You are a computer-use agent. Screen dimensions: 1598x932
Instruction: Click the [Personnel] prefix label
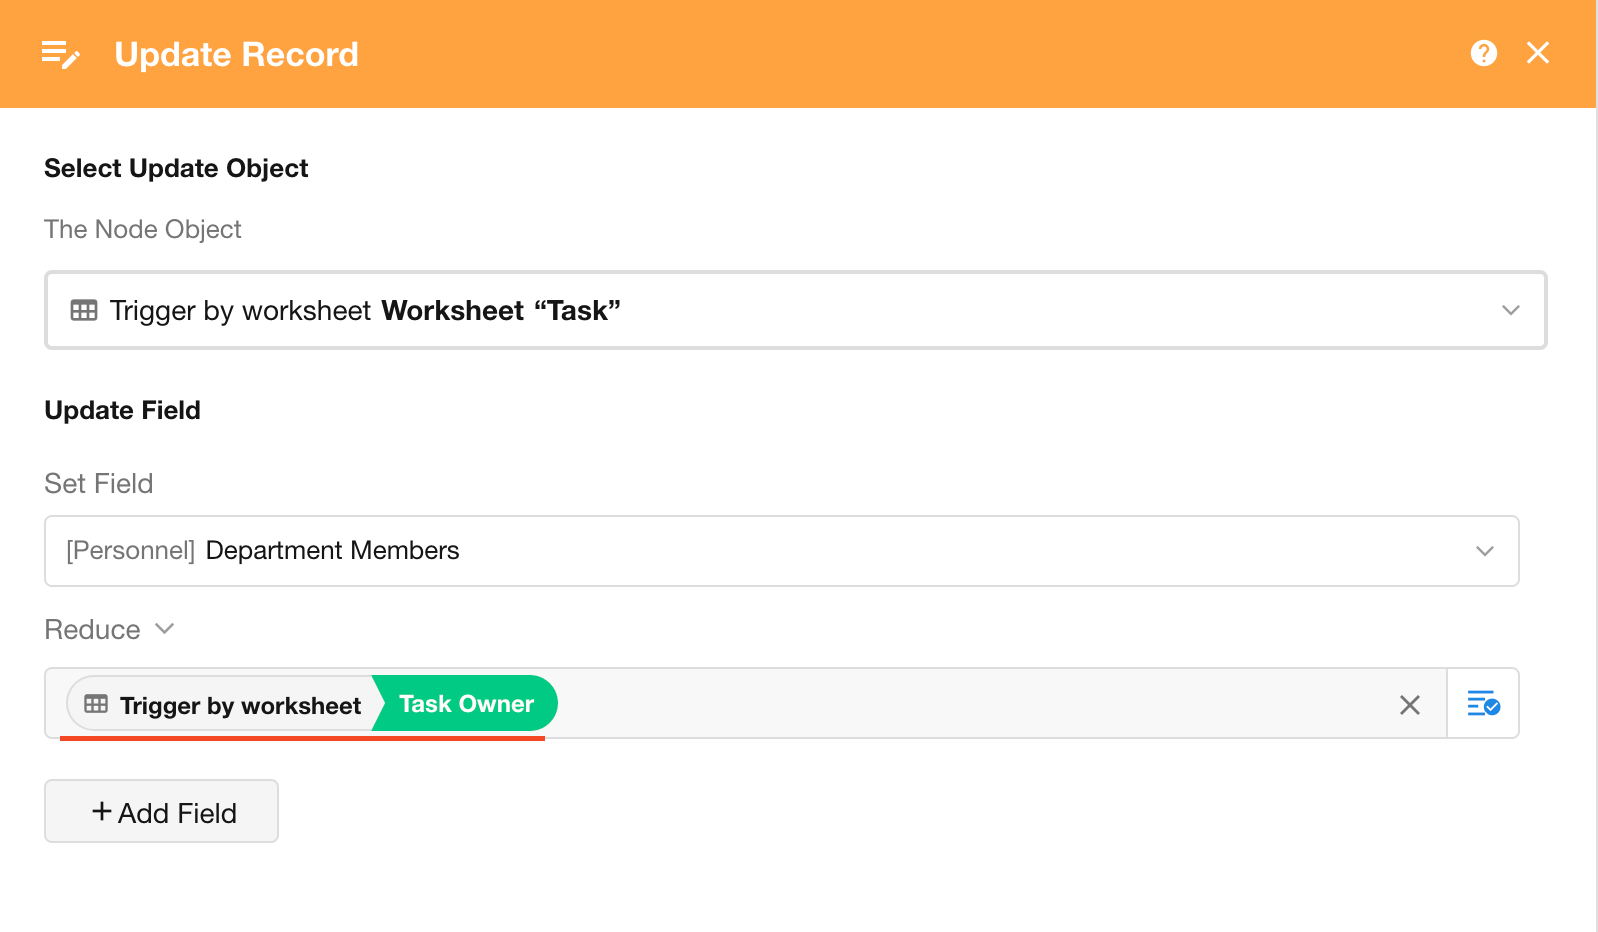[x=130, y=551]
